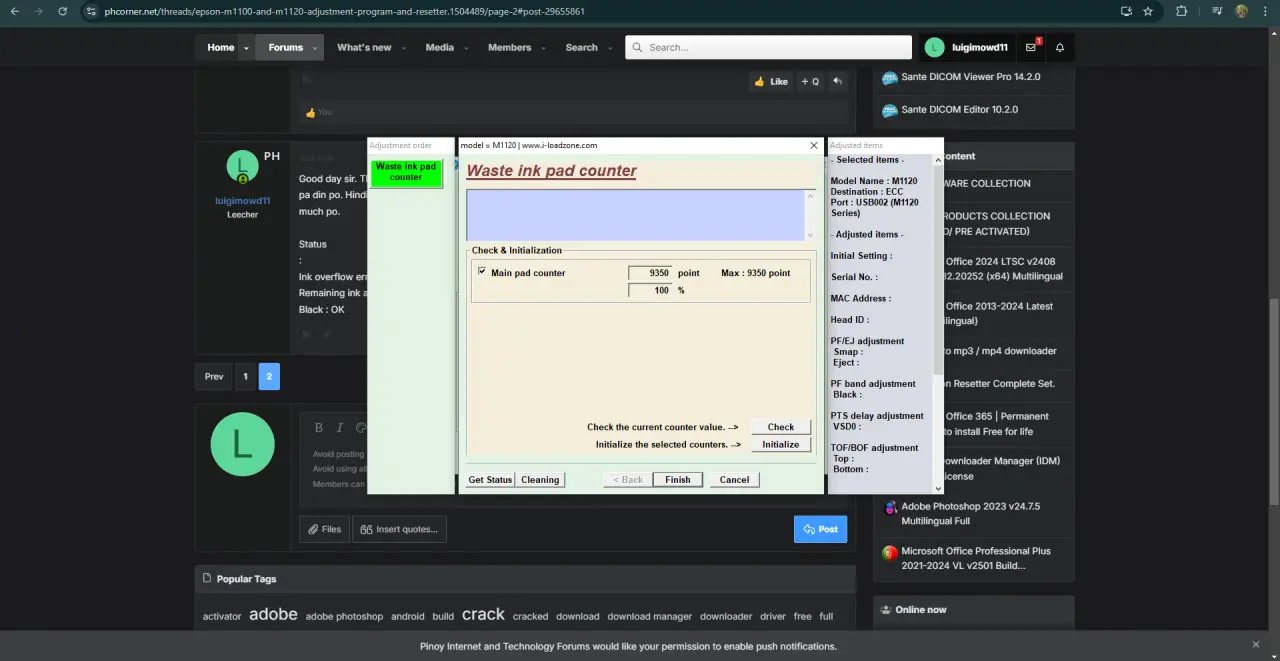Click the Initialize button
The height and width of the screenshot is (661, 1280).
click(781, 445)
